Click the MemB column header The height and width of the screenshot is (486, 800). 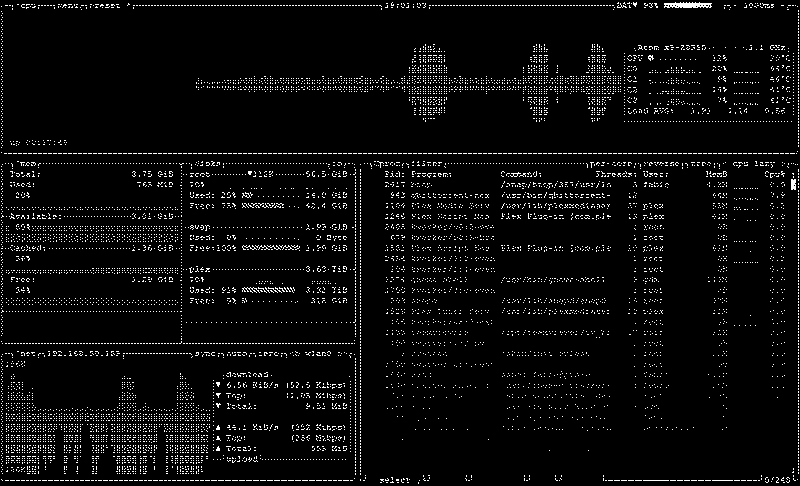[x=716, y=174]
